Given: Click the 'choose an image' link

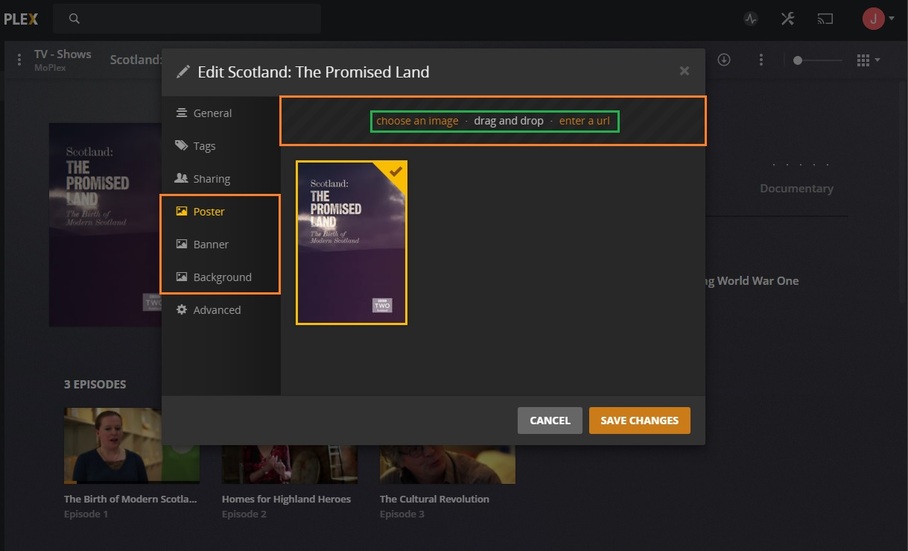Looking at the screenshot, I should (x=417, y=121).
